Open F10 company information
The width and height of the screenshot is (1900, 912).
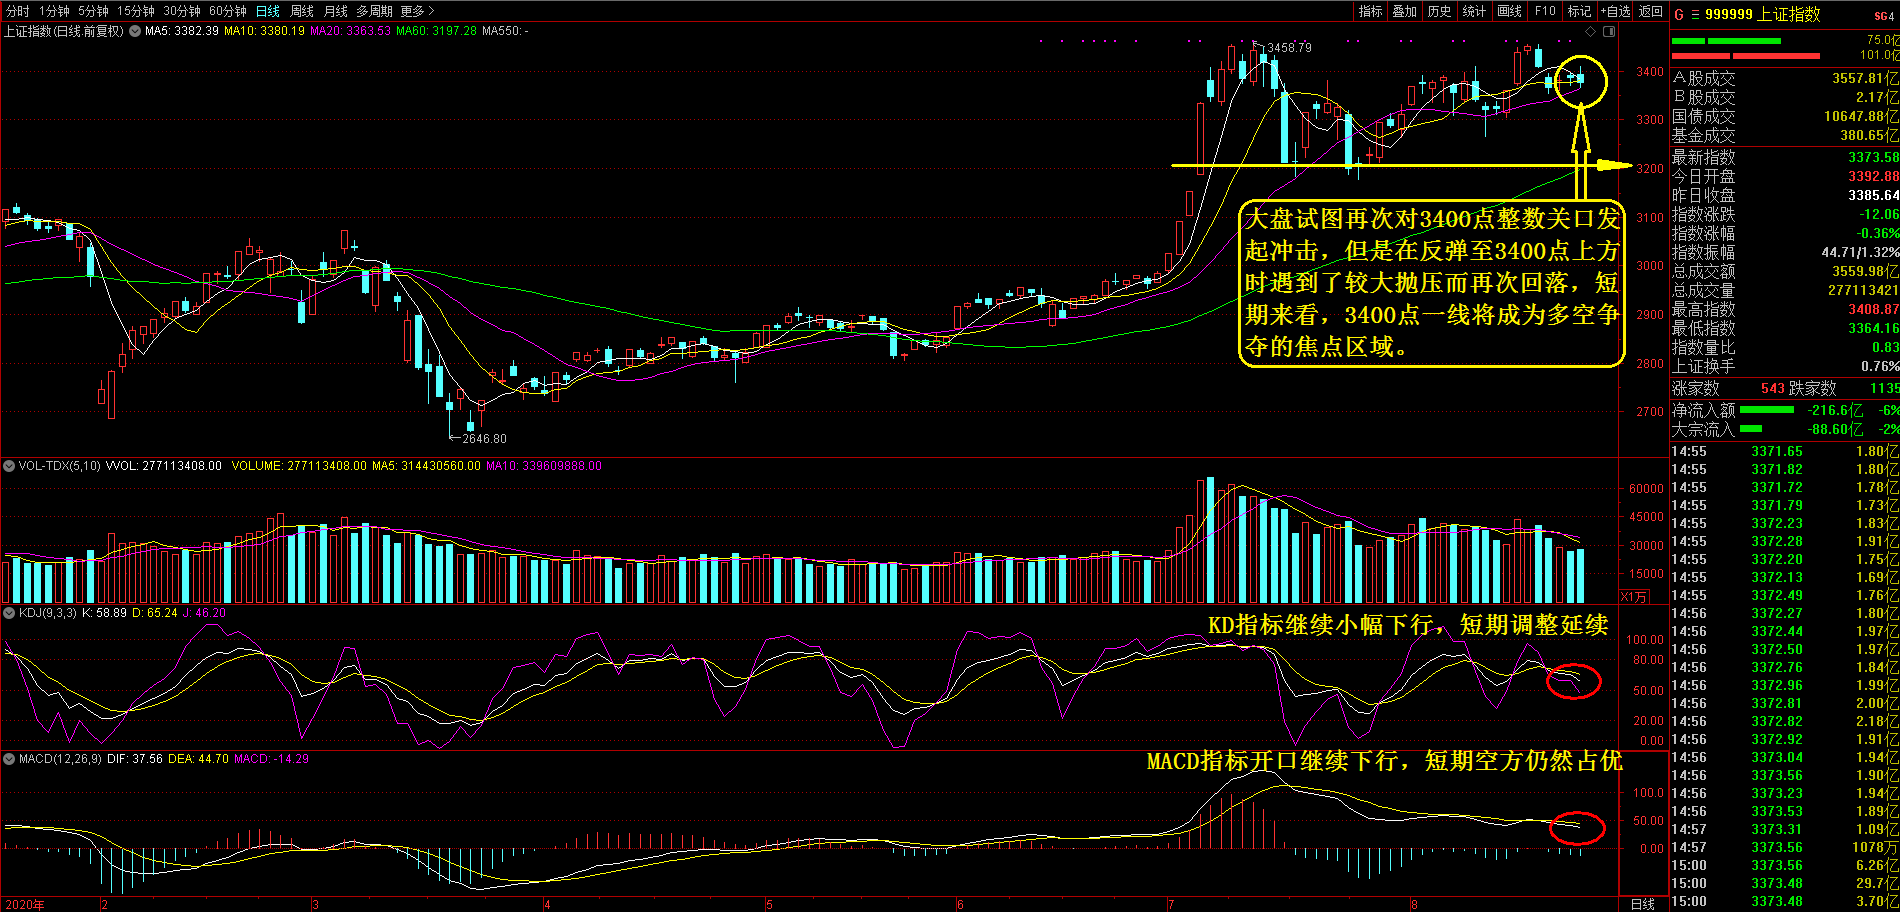pyautogui.click(x=1545, y=11)
